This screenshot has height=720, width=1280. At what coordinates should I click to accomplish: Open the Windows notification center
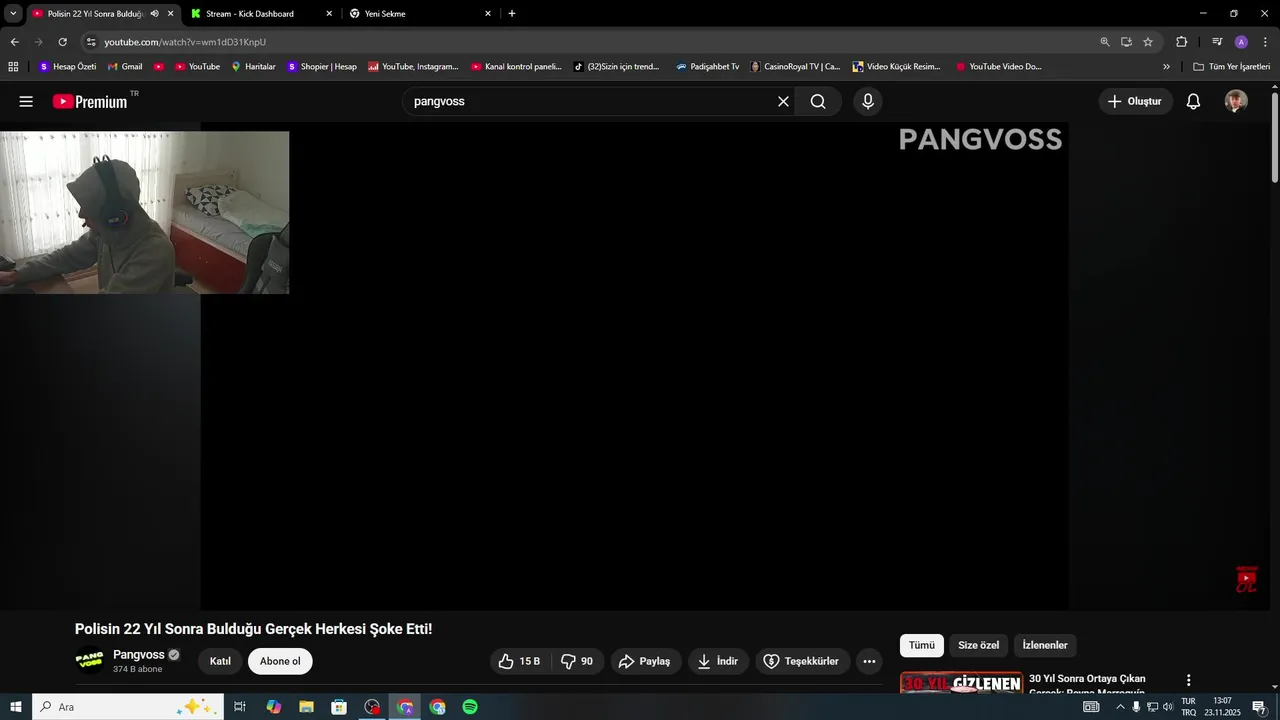click(x=1259, y=707)
